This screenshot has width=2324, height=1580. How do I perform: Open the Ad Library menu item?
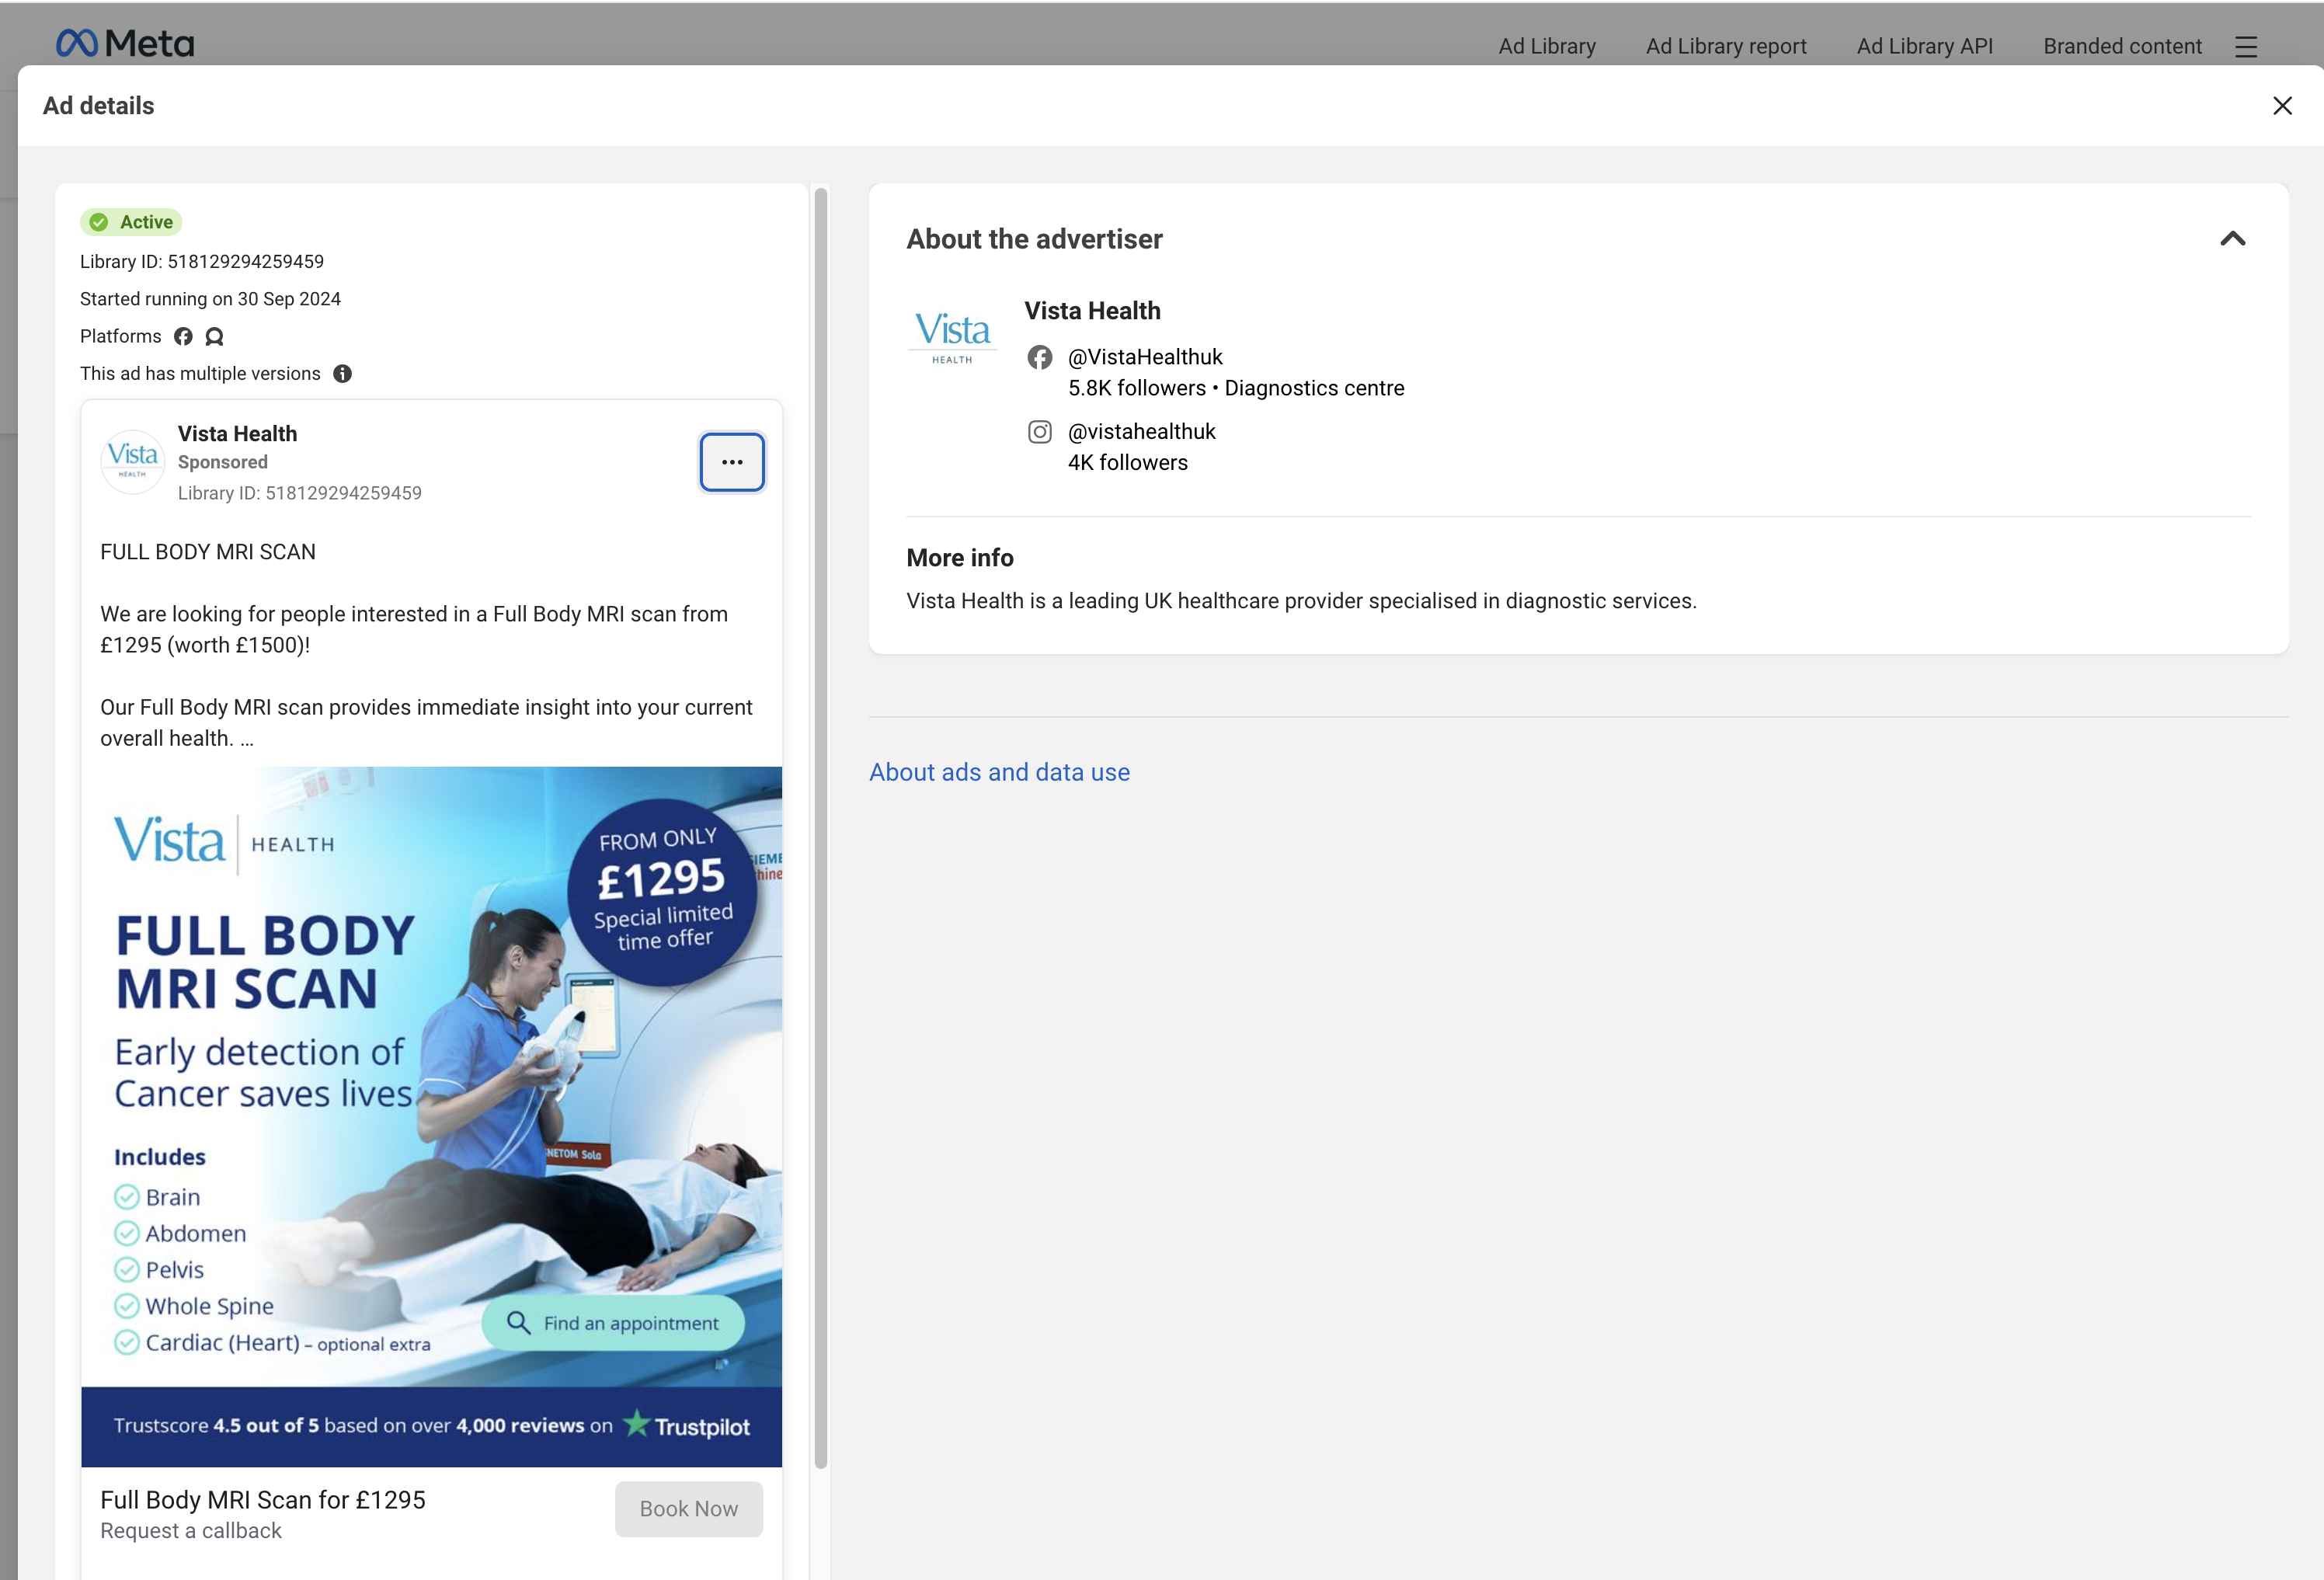(1546, 46)
